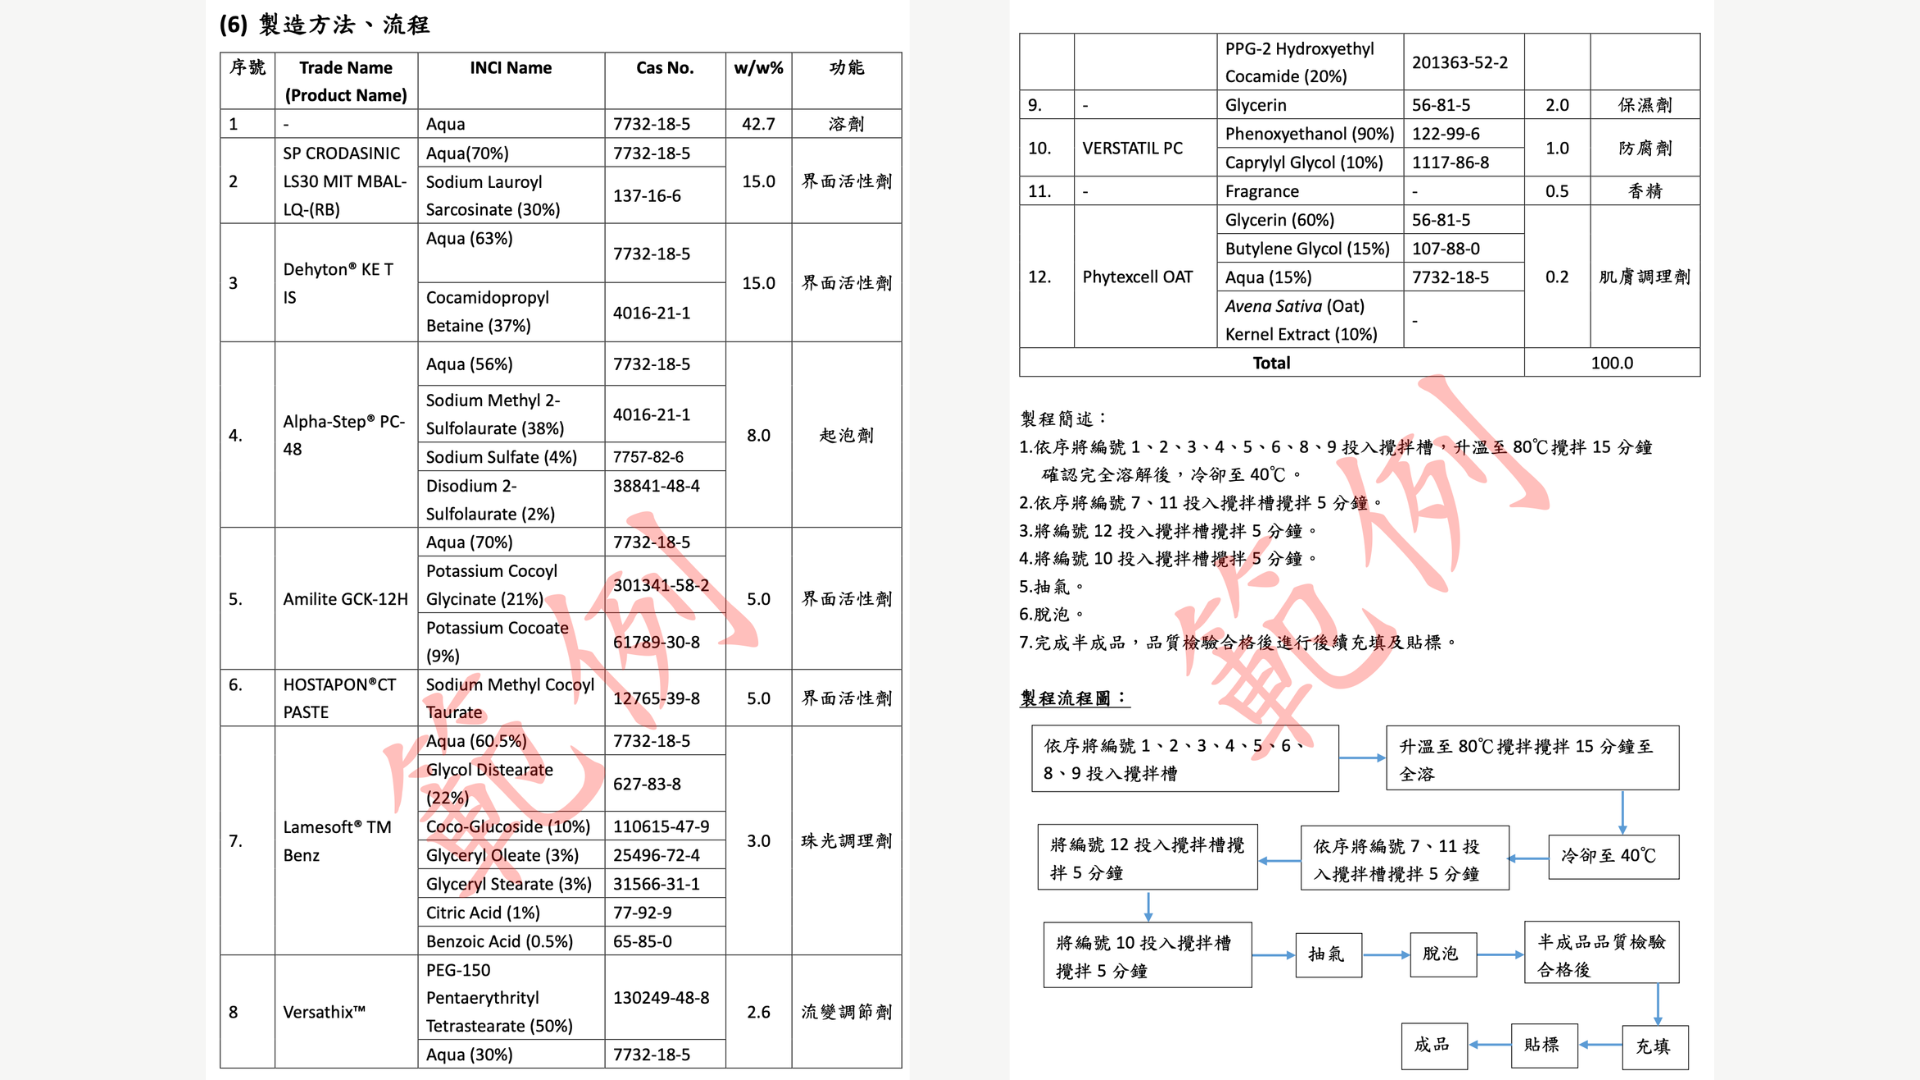Click the '42.7' percentage cell
The height and width of the screenshot is (1080, 1920).
pyautogui.click(x=759, y=124)
